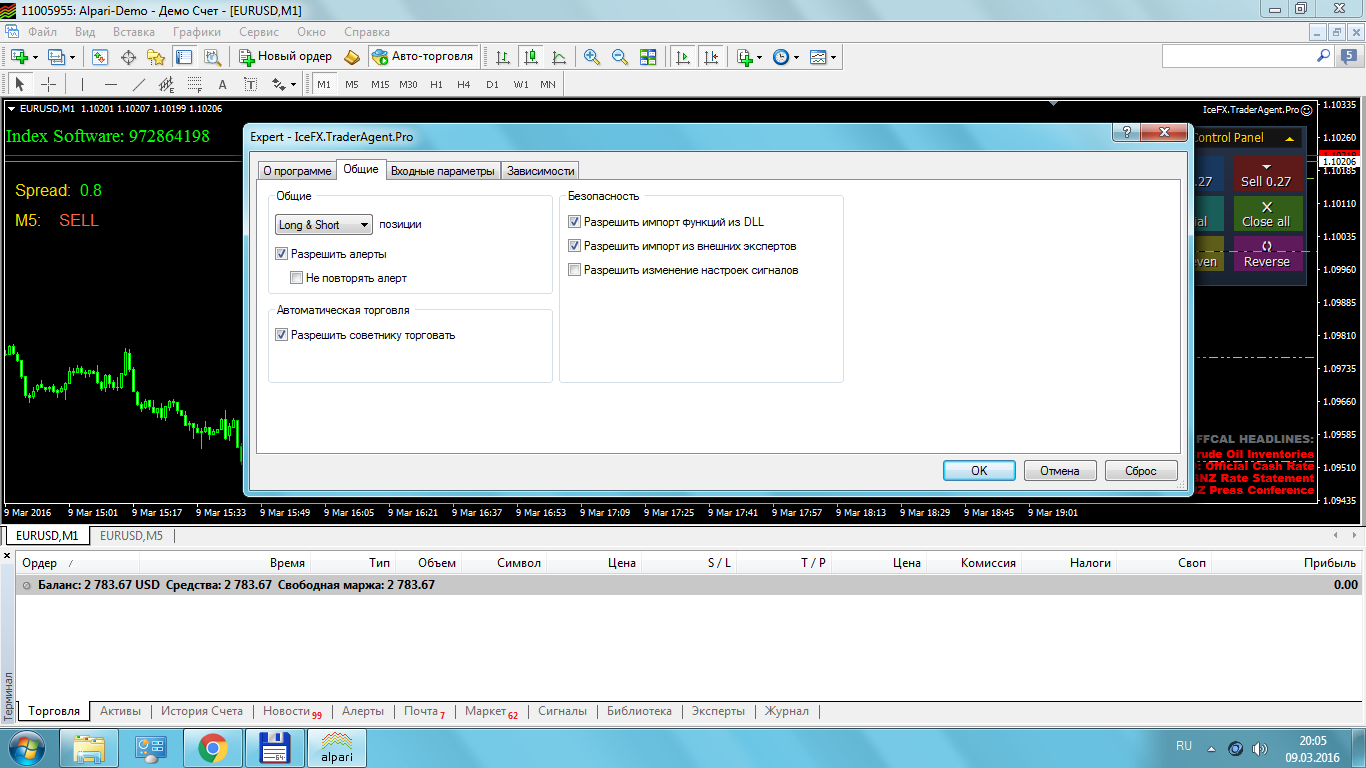Image resolution: width=1366 pixels, height=768 pixels.
Task: Switch chart to candlesticks icon
Action: click(x=531, y=57)
